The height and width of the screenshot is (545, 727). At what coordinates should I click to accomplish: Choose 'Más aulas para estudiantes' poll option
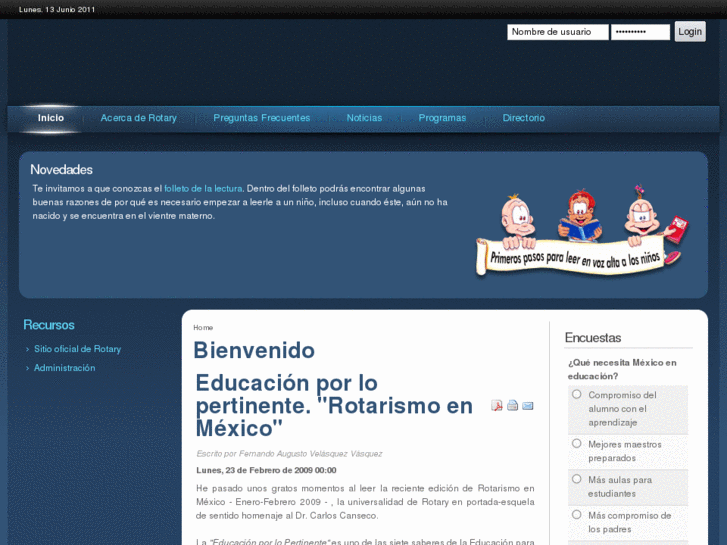click(x=576, y=479)
